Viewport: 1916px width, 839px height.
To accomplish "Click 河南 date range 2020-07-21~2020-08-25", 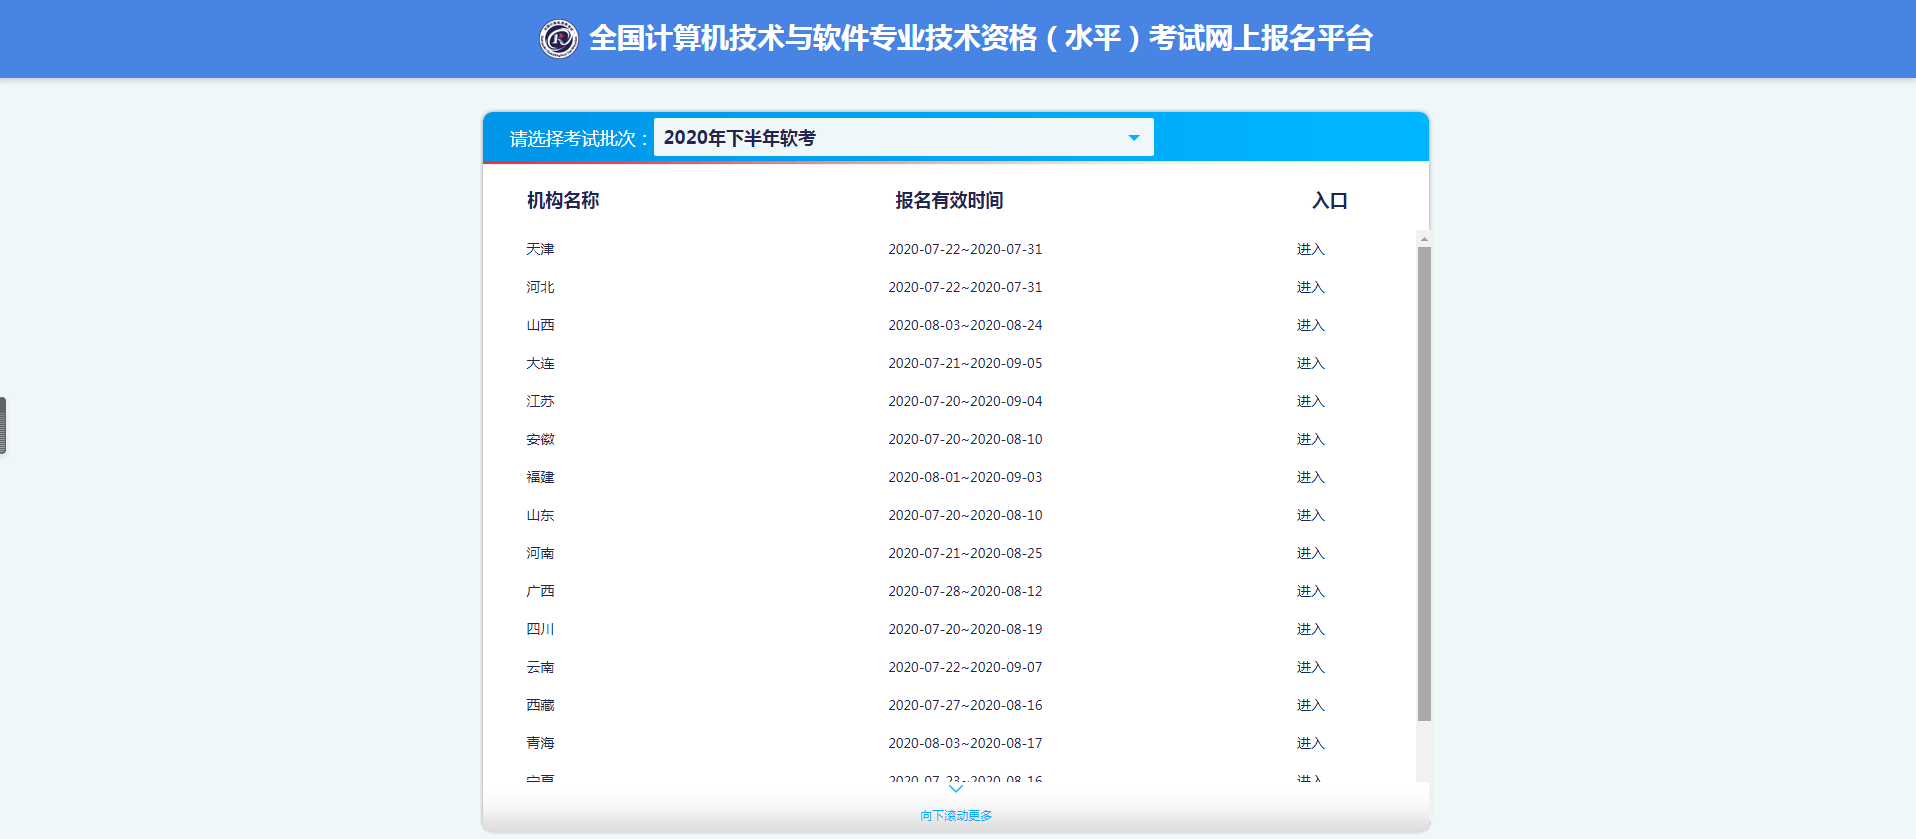I will [965, 553].
